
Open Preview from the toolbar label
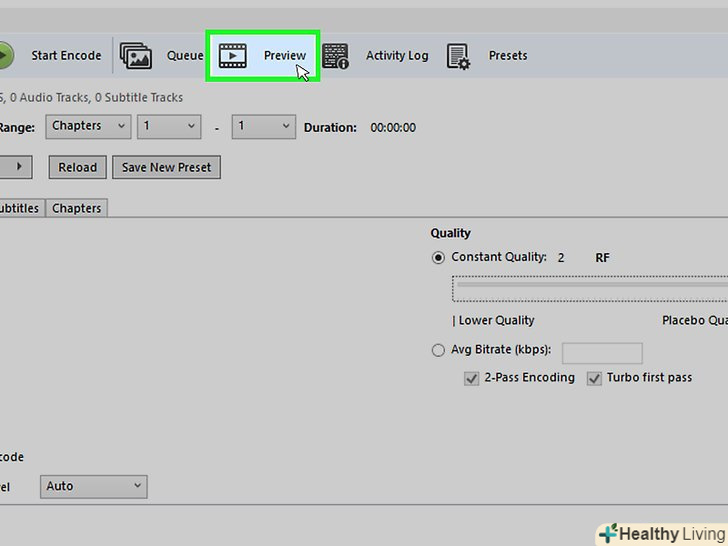click(x=285, y=55)
